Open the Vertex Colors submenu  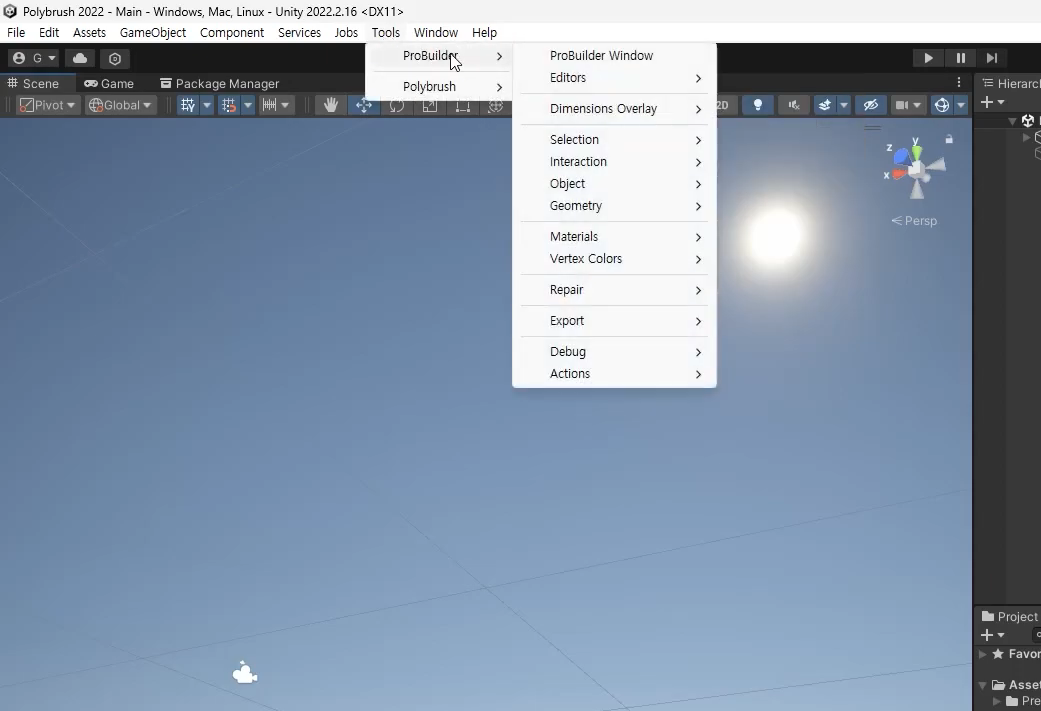[614, 259]
